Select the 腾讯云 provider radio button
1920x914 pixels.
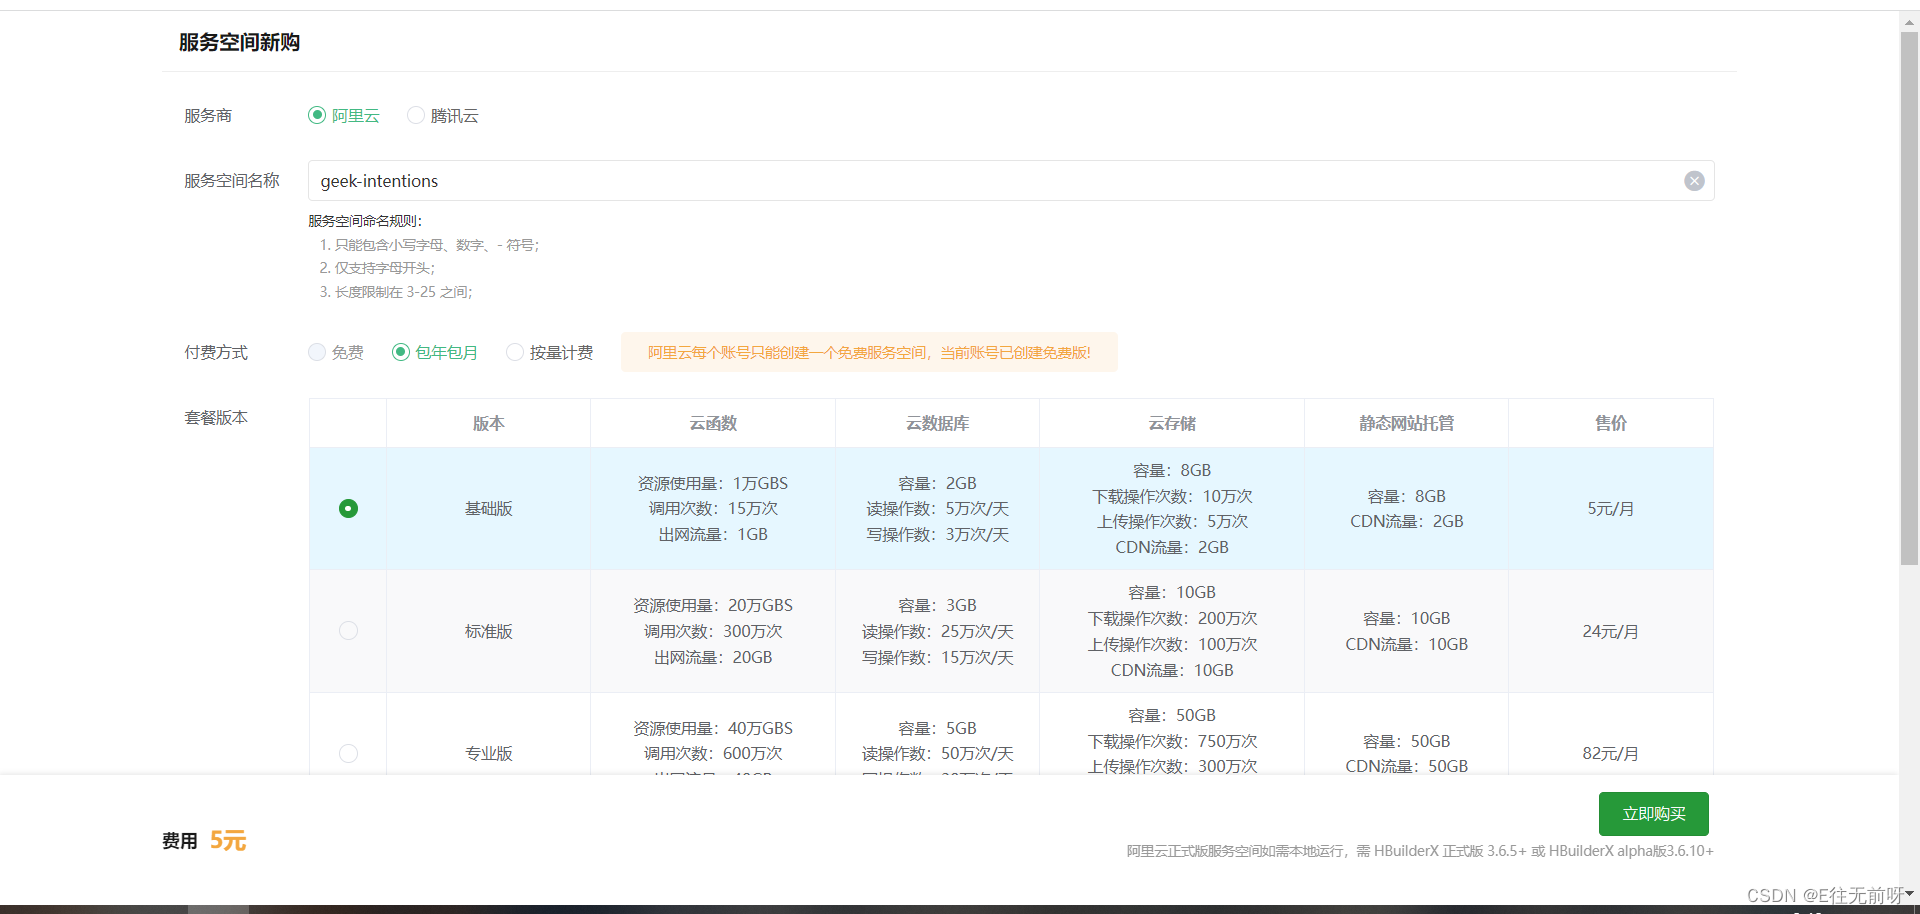pos(416,115)
